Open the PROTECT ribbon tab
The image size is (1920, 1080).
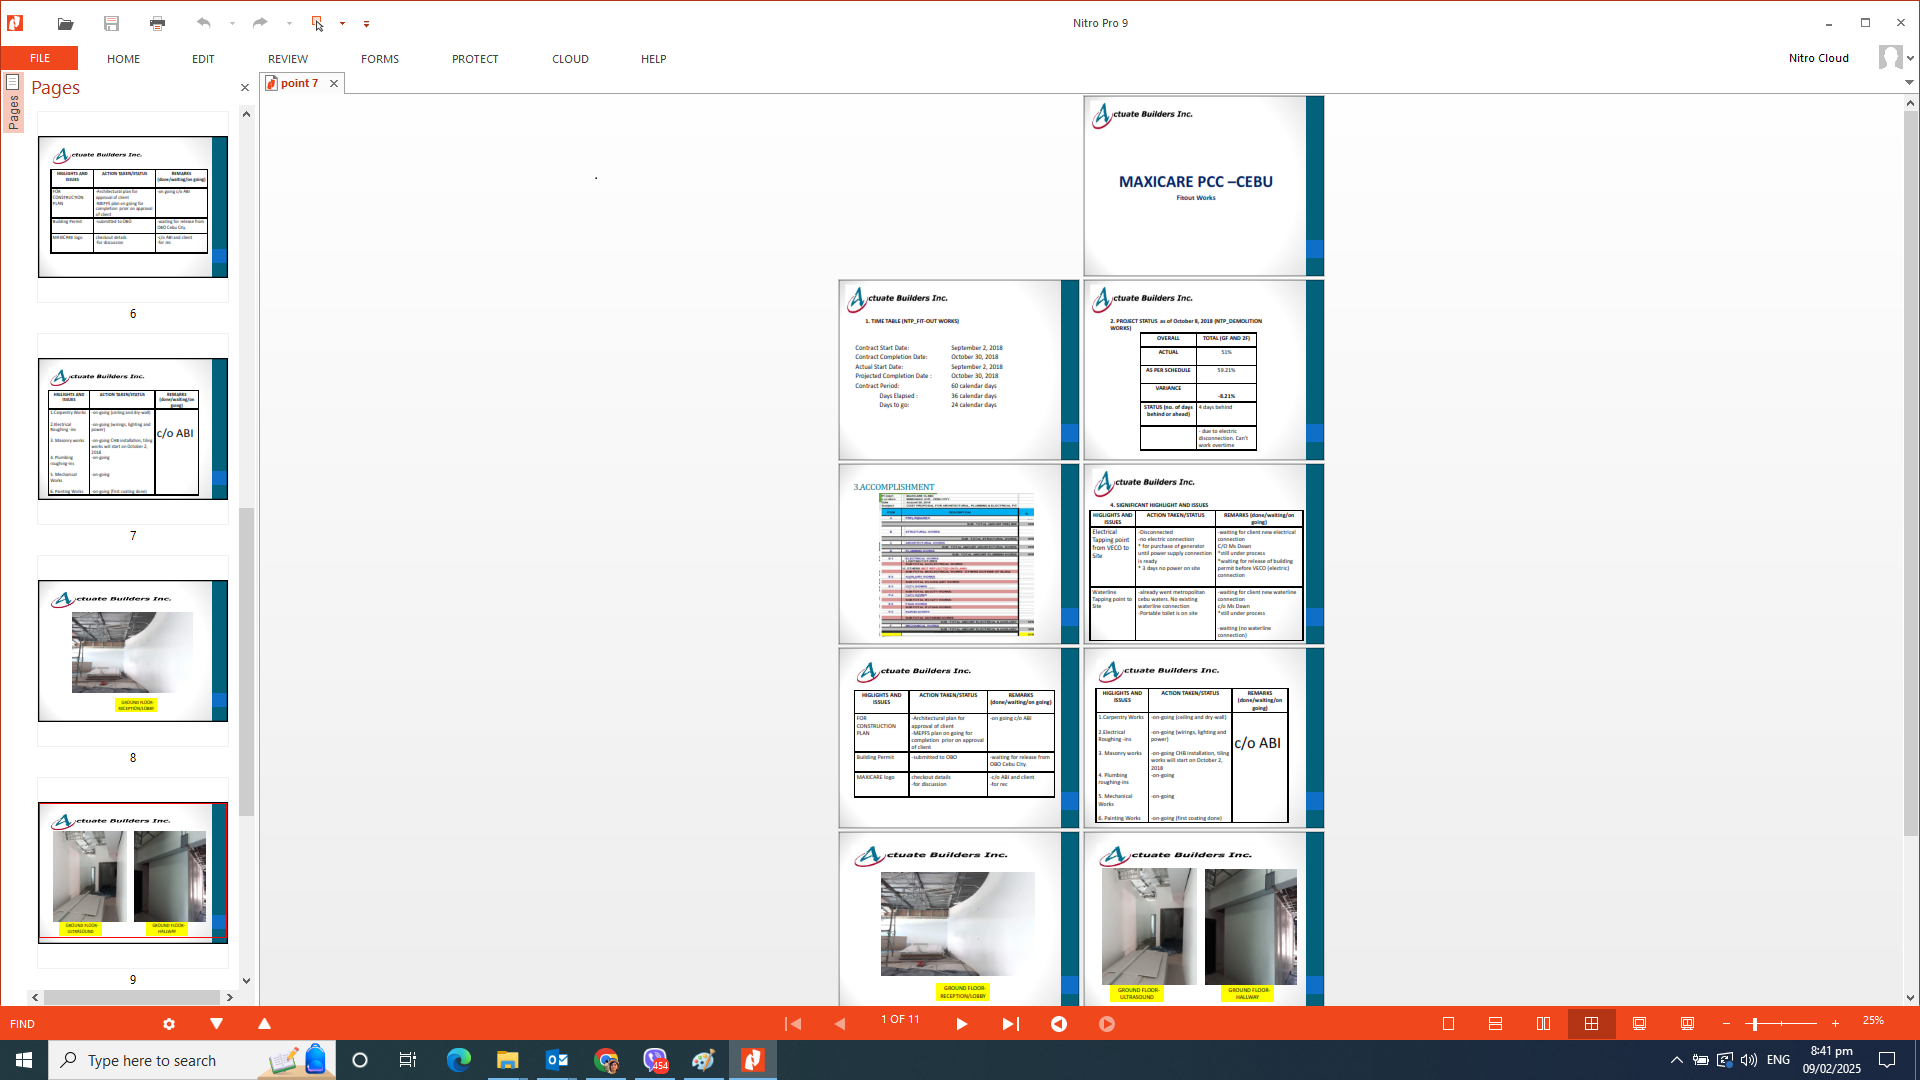pos(474,59)
